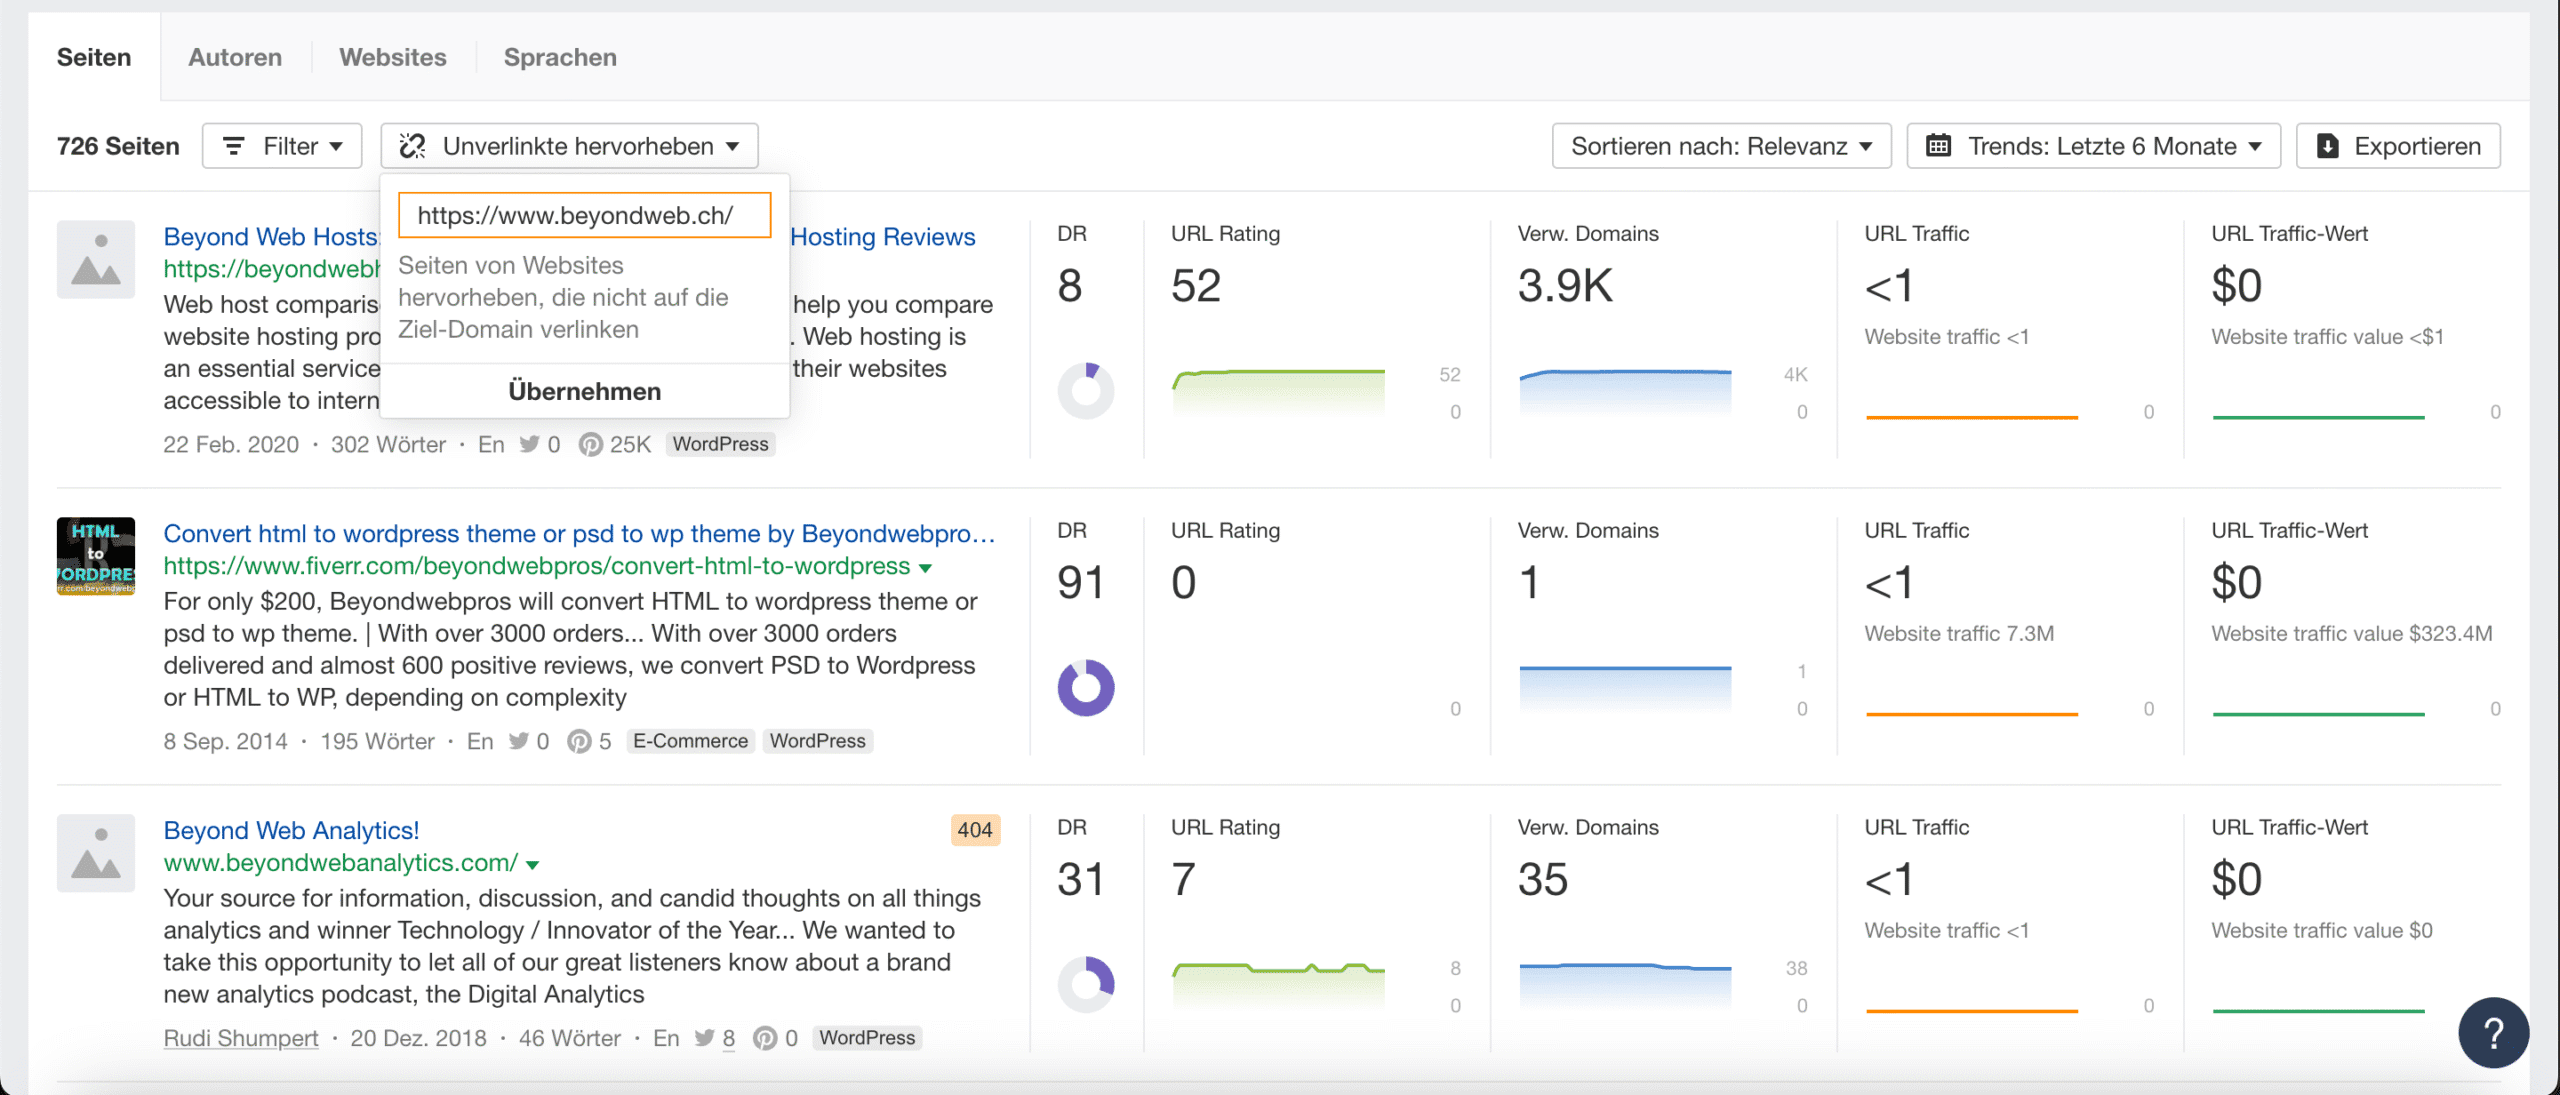Open www.beyondwebanalytics.com link

[x=341, y=862]
